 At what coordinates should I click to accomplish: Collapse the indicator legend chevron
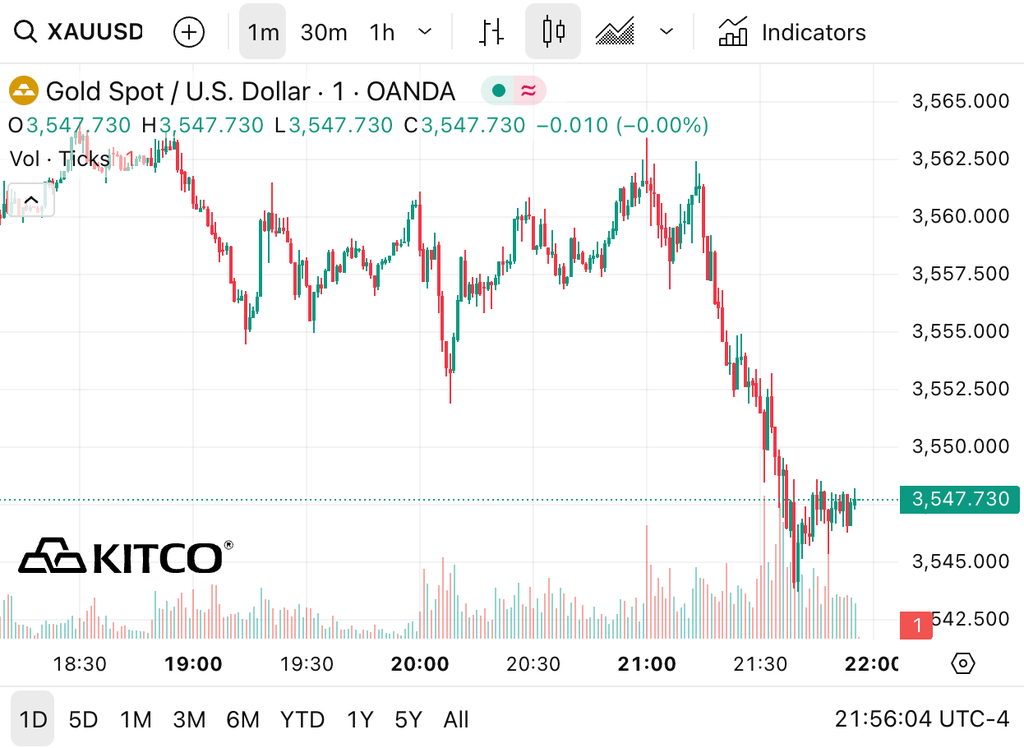tap(31, 201)
